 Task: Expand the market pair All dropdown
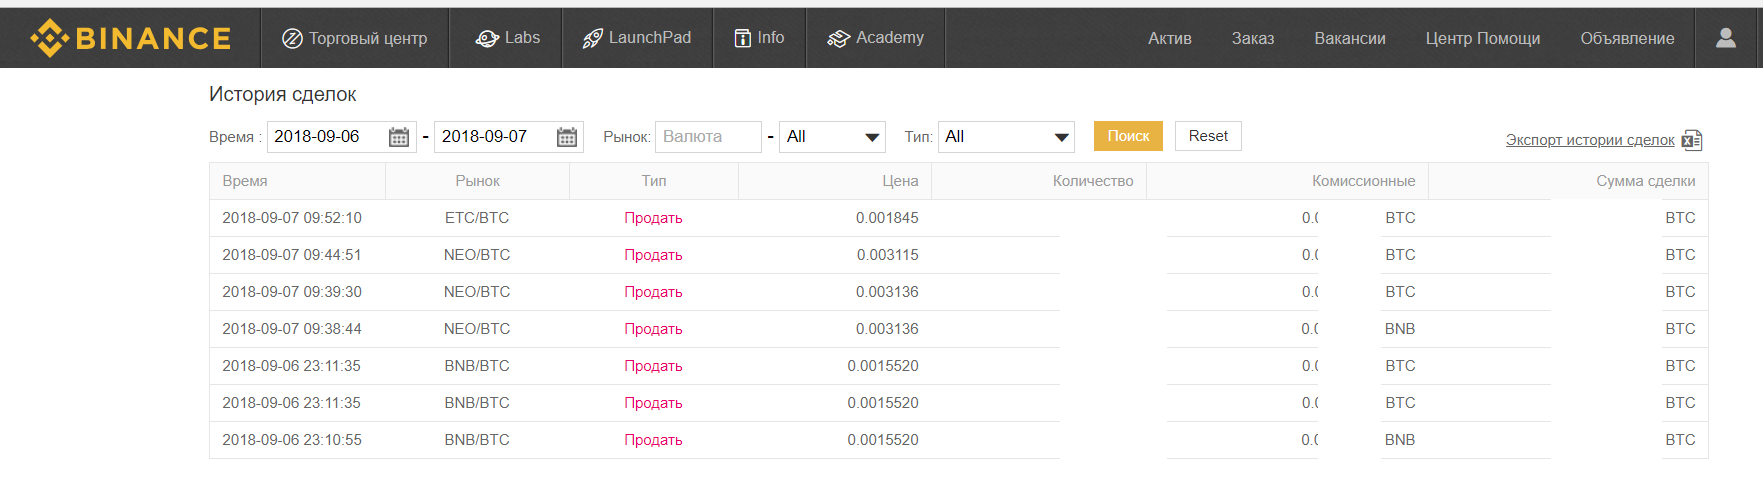(x=832, y=137)
